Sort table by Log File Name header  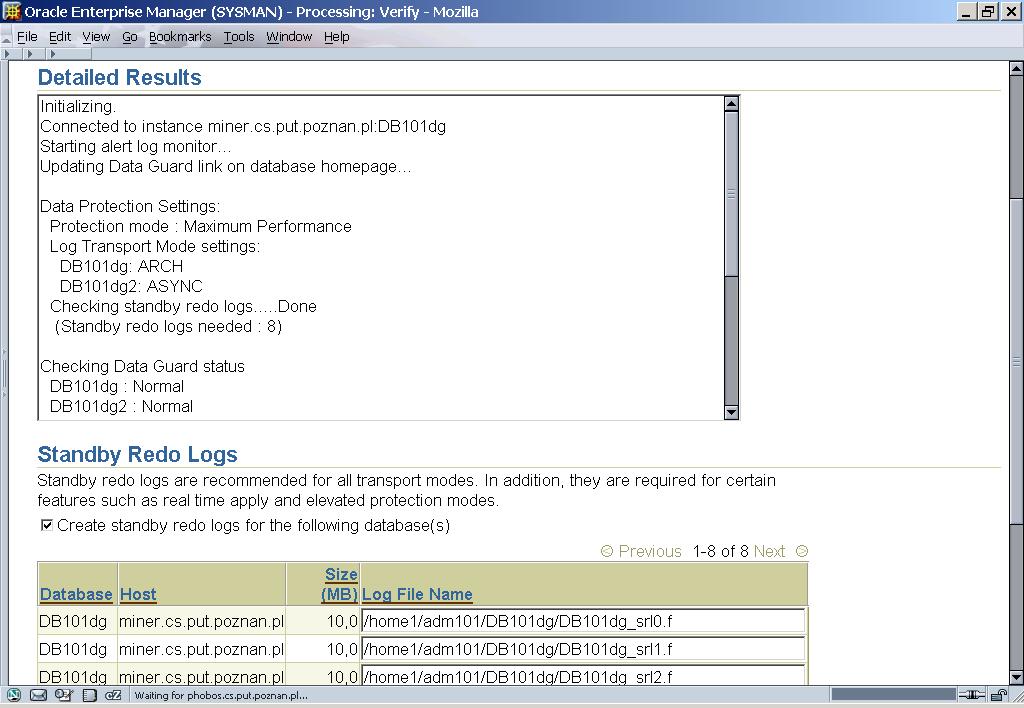pos(417,594)
